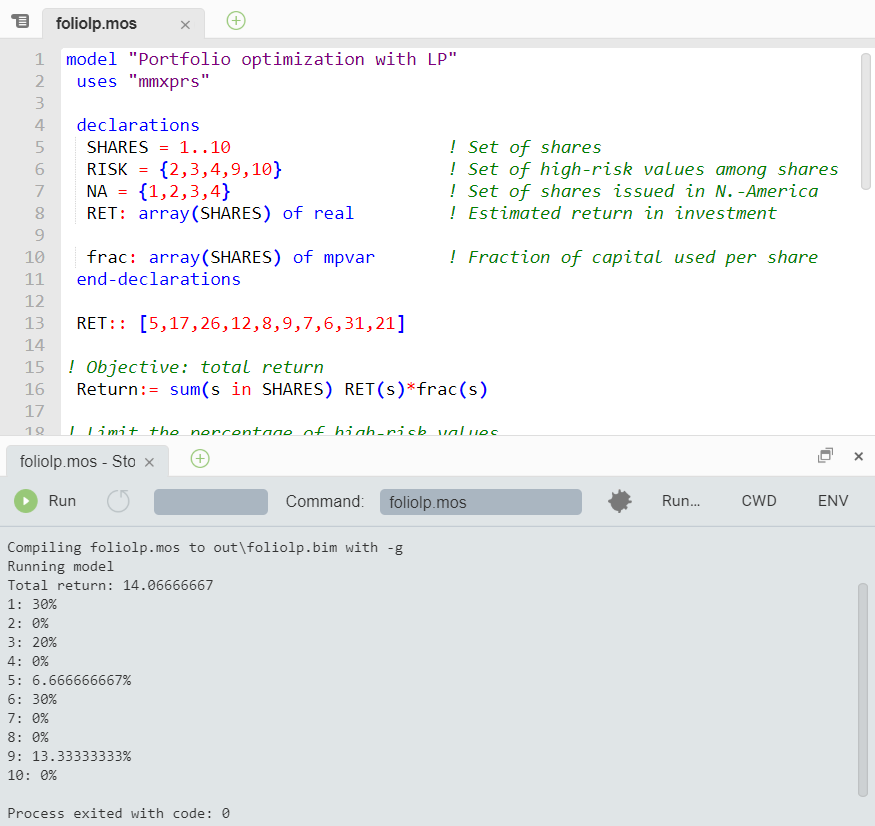
Task: Add a new editor tab
Action: (x=236, y=21)
